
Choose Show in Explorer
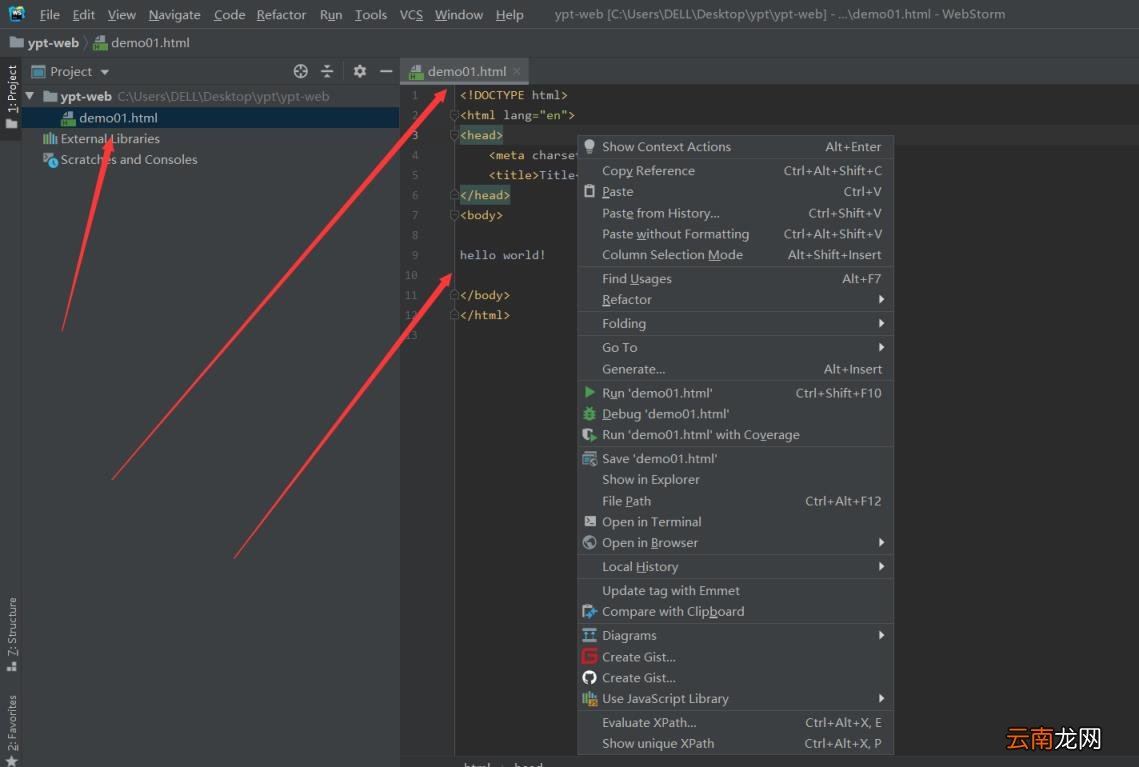(735, 479)
